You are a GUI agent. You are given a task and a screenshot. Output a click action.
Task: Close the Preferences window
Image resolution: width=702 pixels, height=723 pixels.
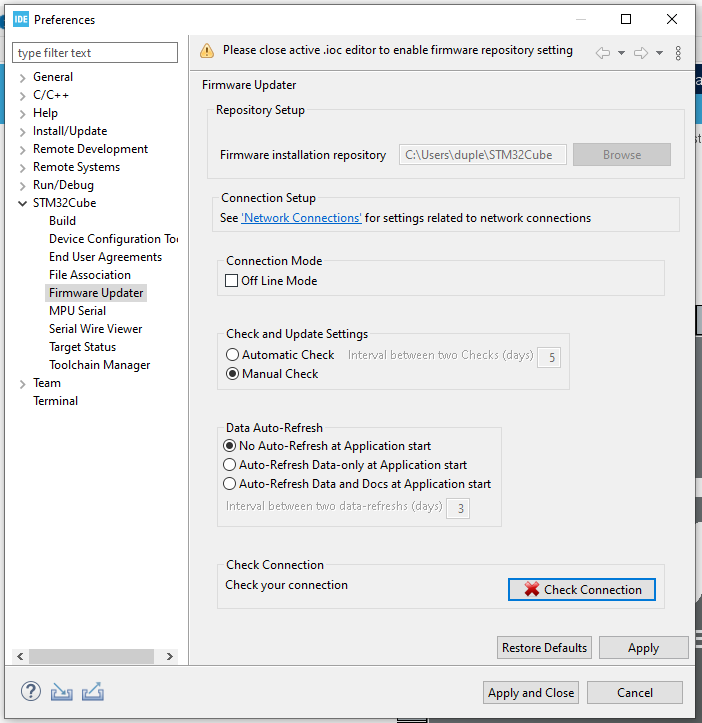pos(672,19)
